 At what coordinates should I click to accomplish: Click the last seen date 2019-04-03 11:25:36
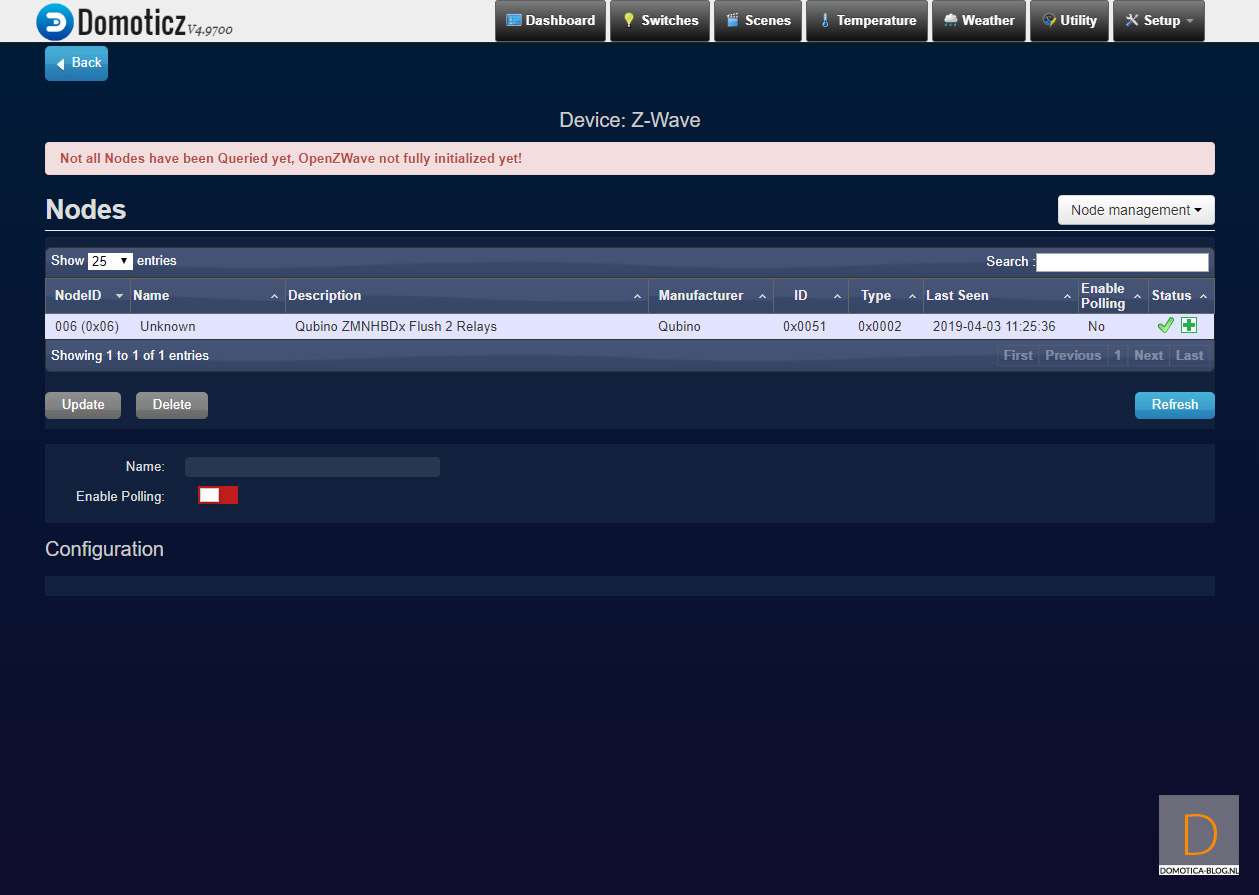(x=994, y=327)
